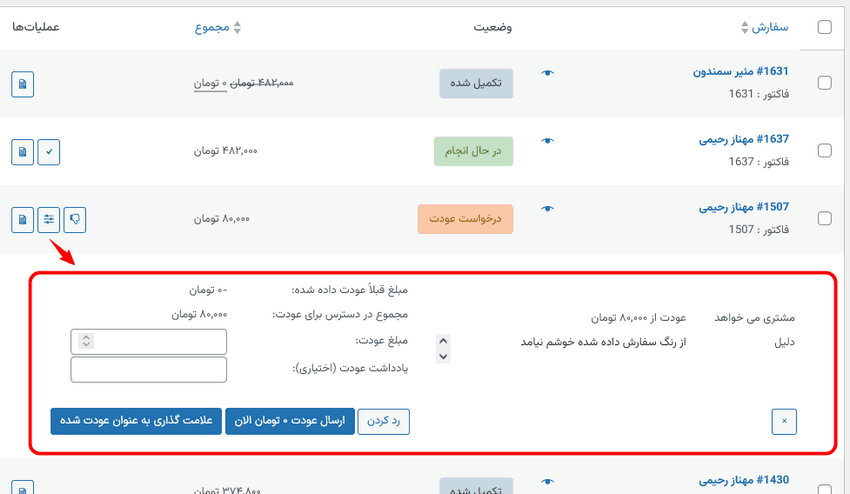Open order #1430 مهناز رحیمی
The height and width of the screenshot is (494, 850).
744,480
